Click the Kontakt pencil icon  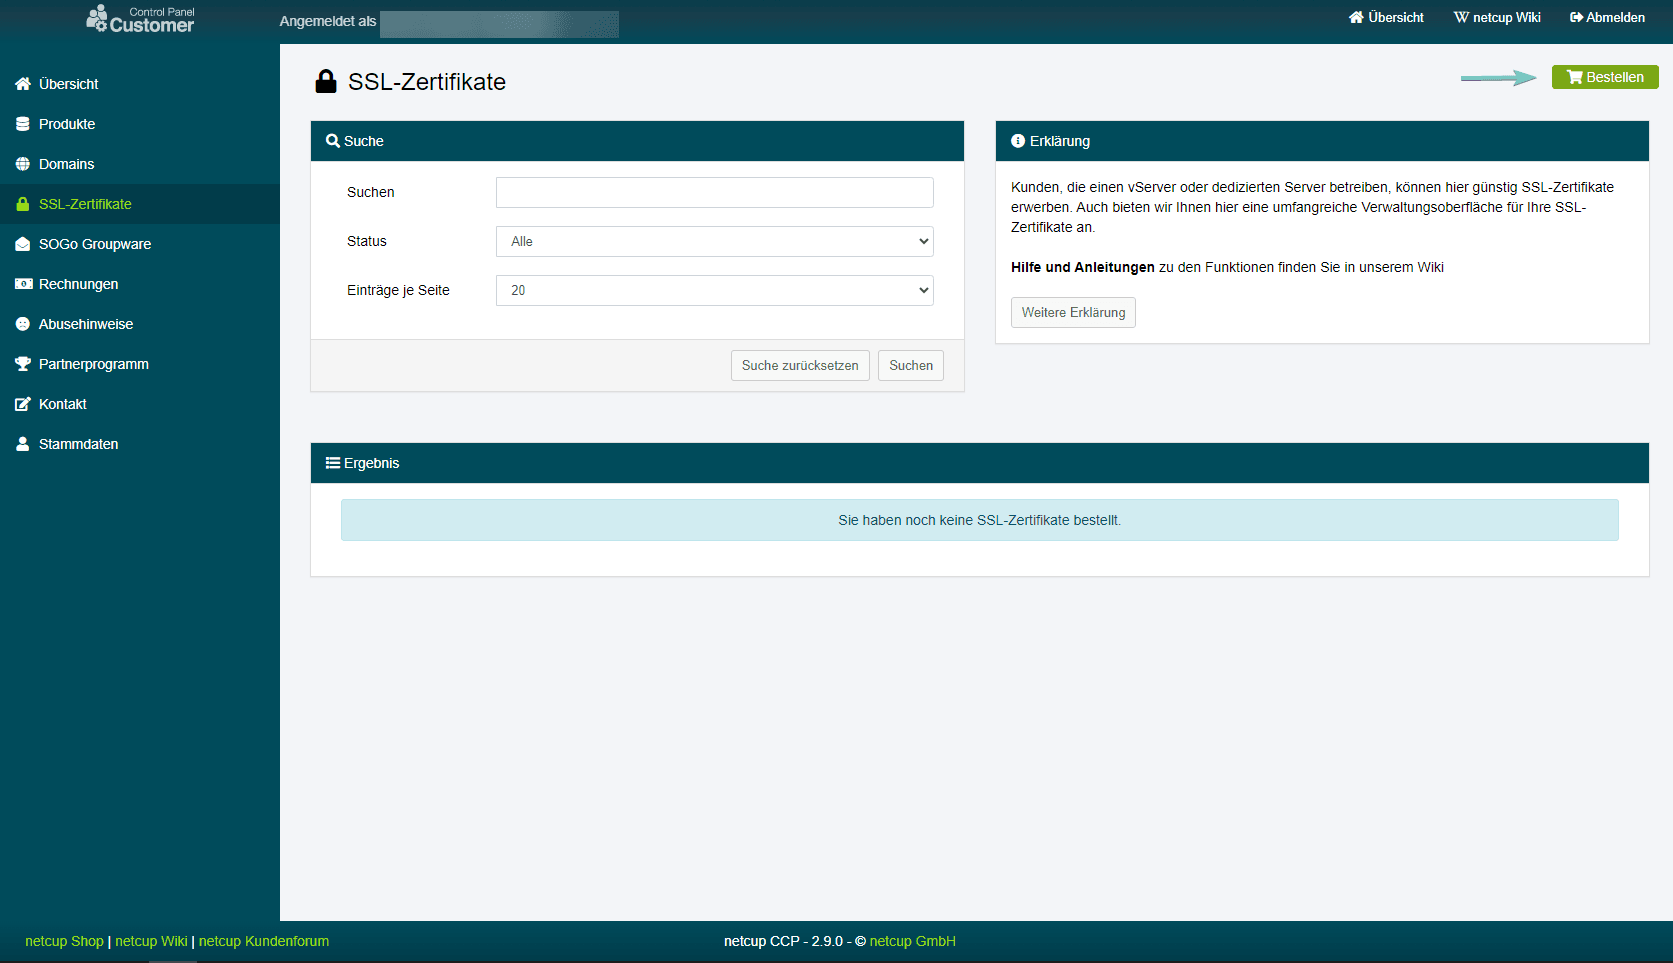(22, 404)
